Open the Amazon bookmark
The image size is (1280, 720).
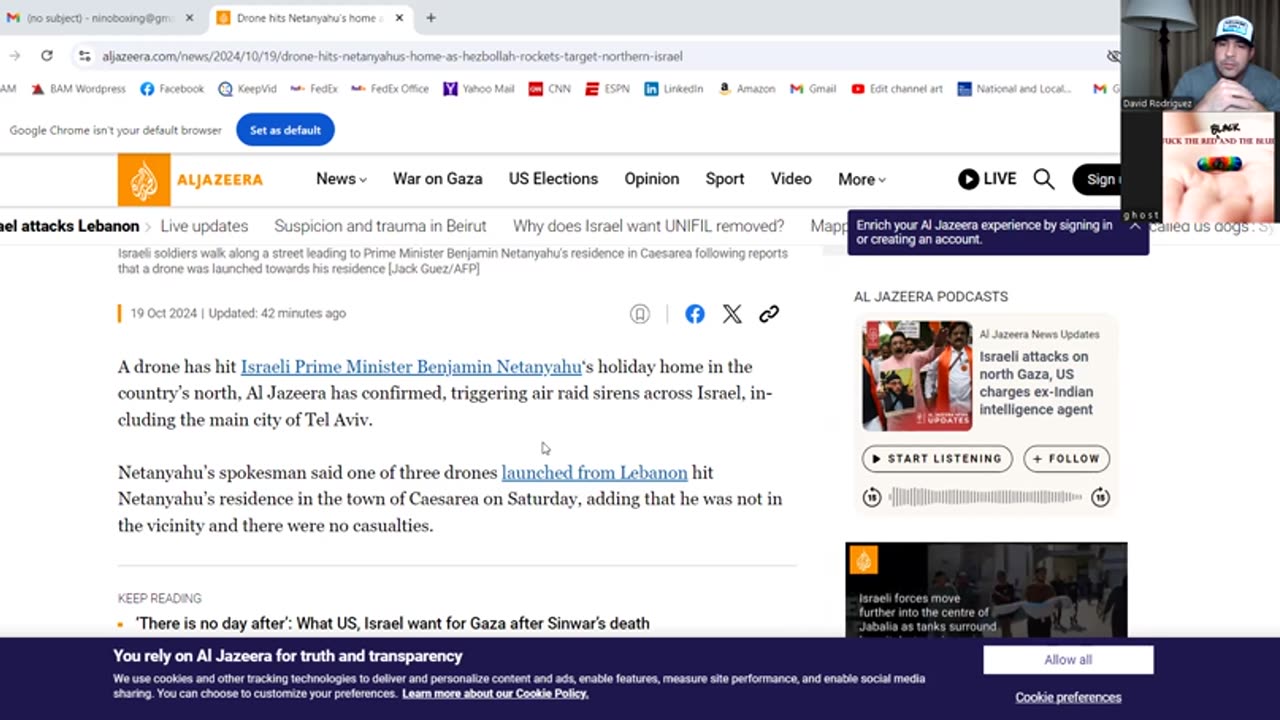(x=746, y=89)
